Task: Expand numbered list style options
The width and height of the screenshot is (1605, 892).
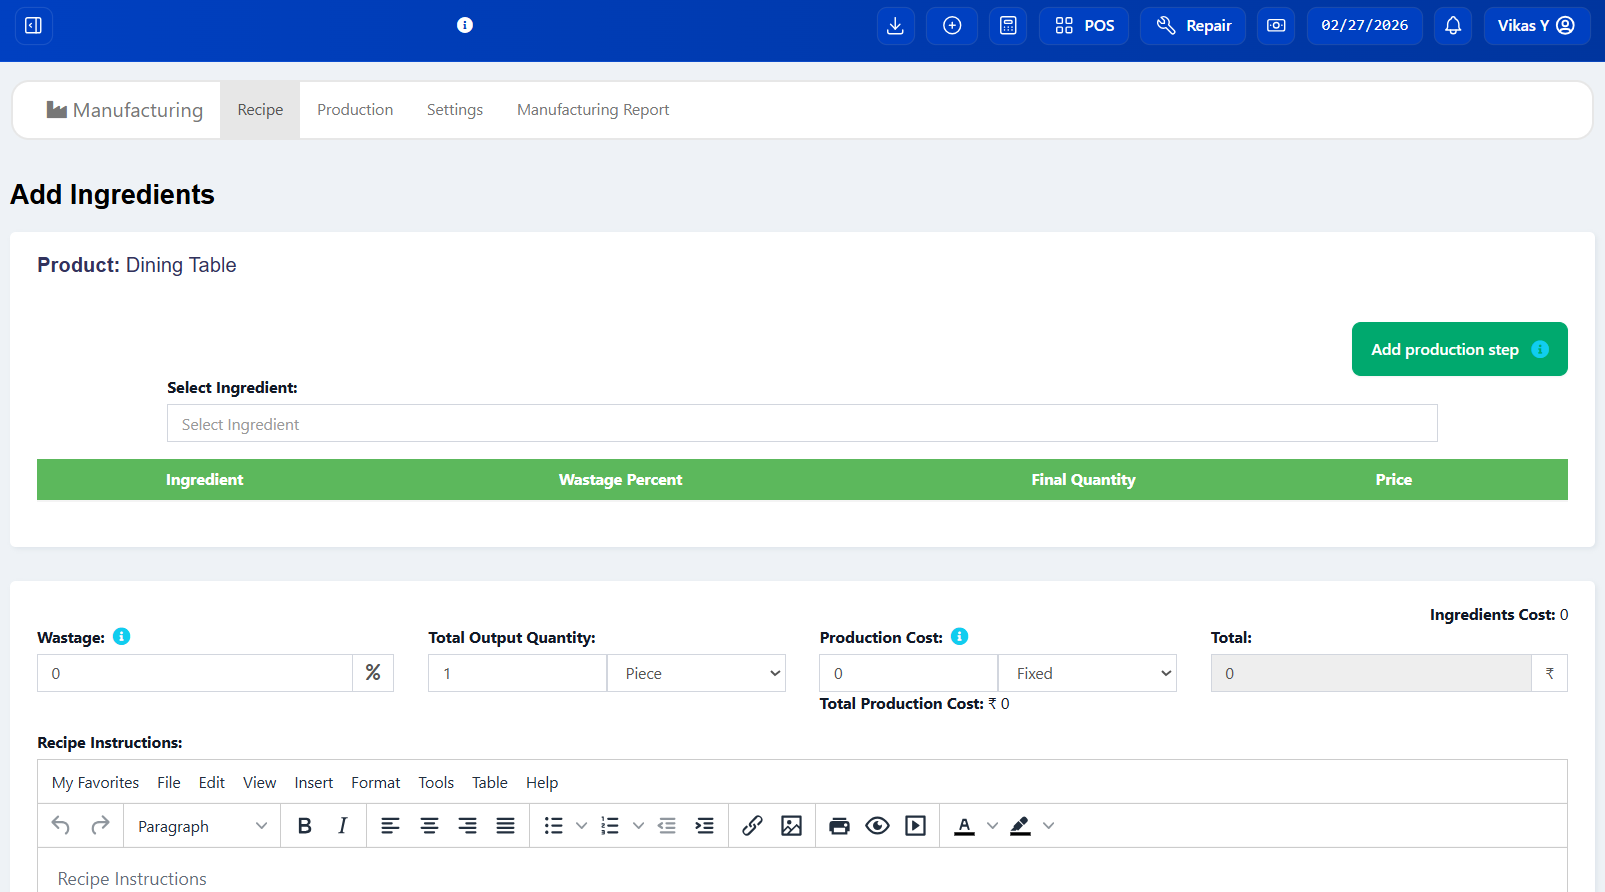Action: click(638, 826)
